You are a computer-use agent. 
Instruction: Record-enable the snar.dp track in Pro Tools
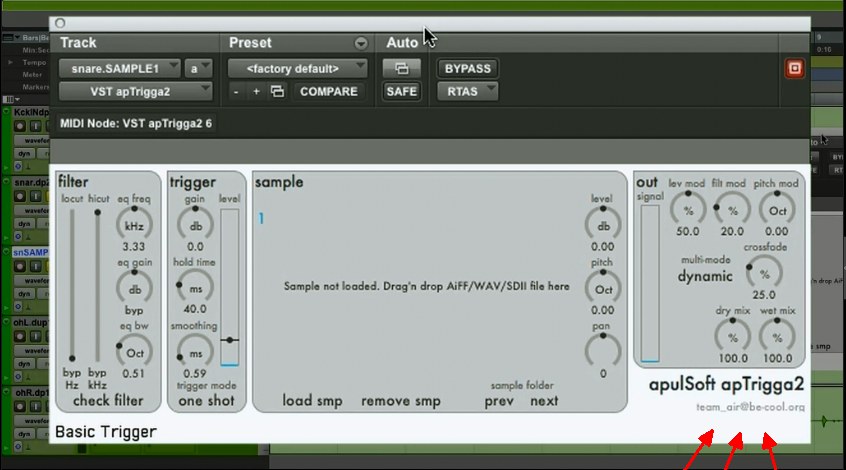pos(20,196)
